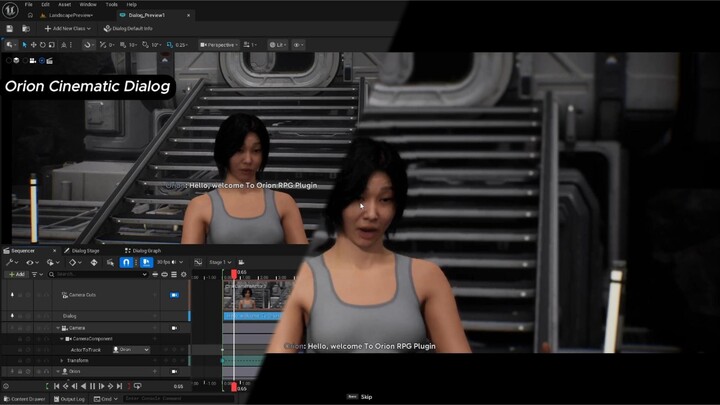The image size is (720, 405).
Task: Click the save asset floppy-disk icon
Action: pyautogui.click(x=9, y=28)
